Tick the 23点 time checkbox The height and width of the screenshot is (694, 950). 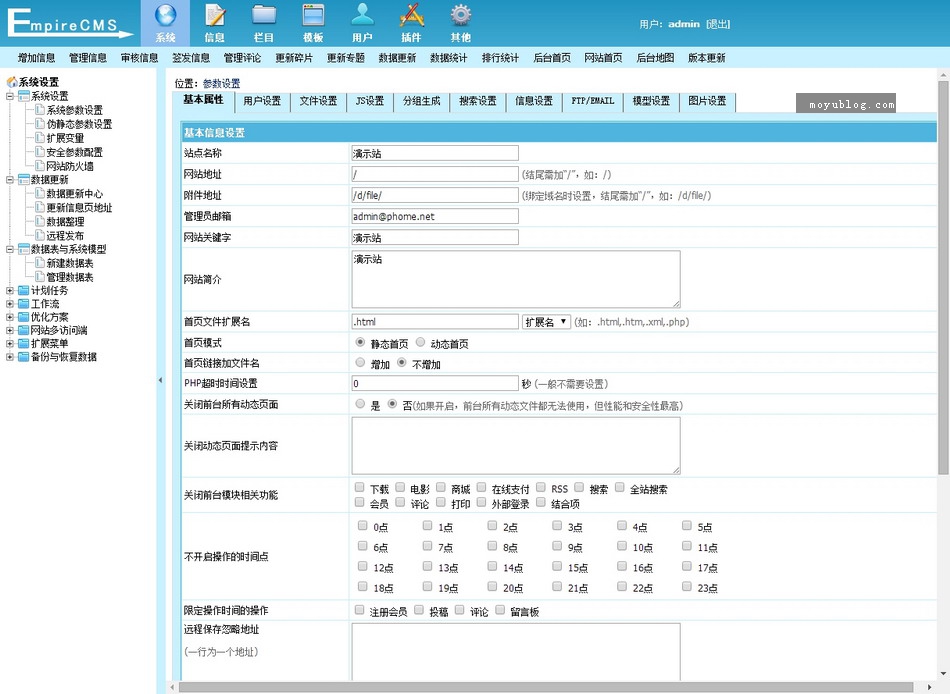686,586
